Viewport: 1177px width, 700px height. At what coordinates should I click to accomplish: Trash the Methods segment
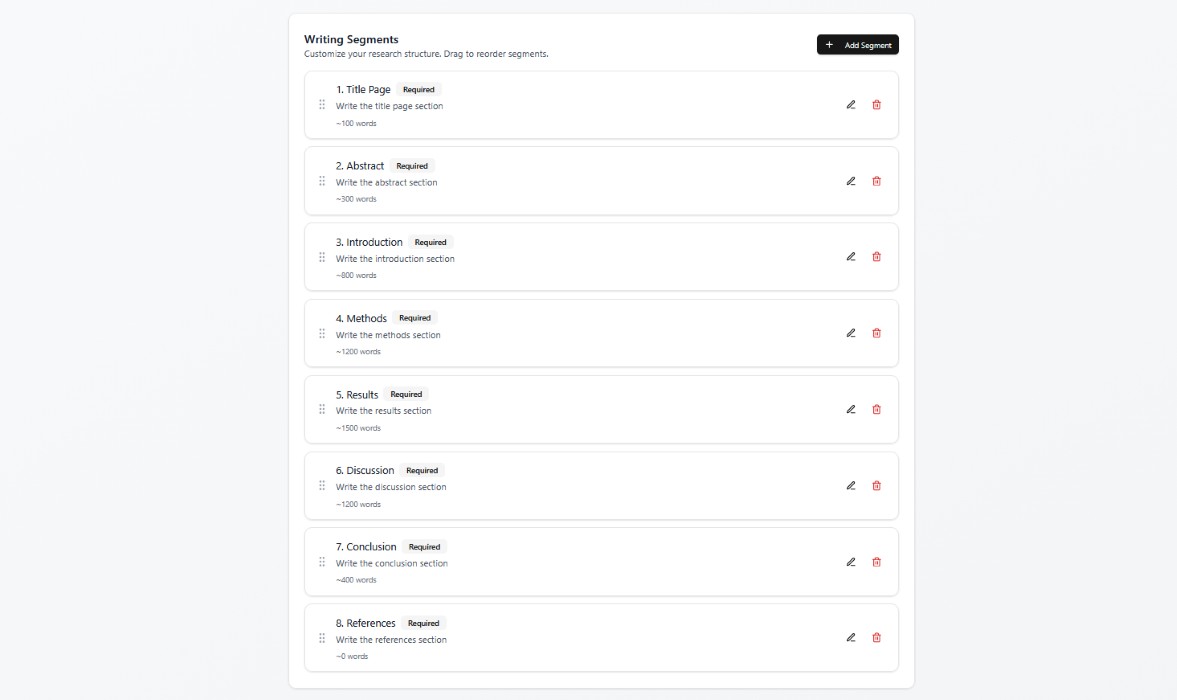(x=877, y=333)
